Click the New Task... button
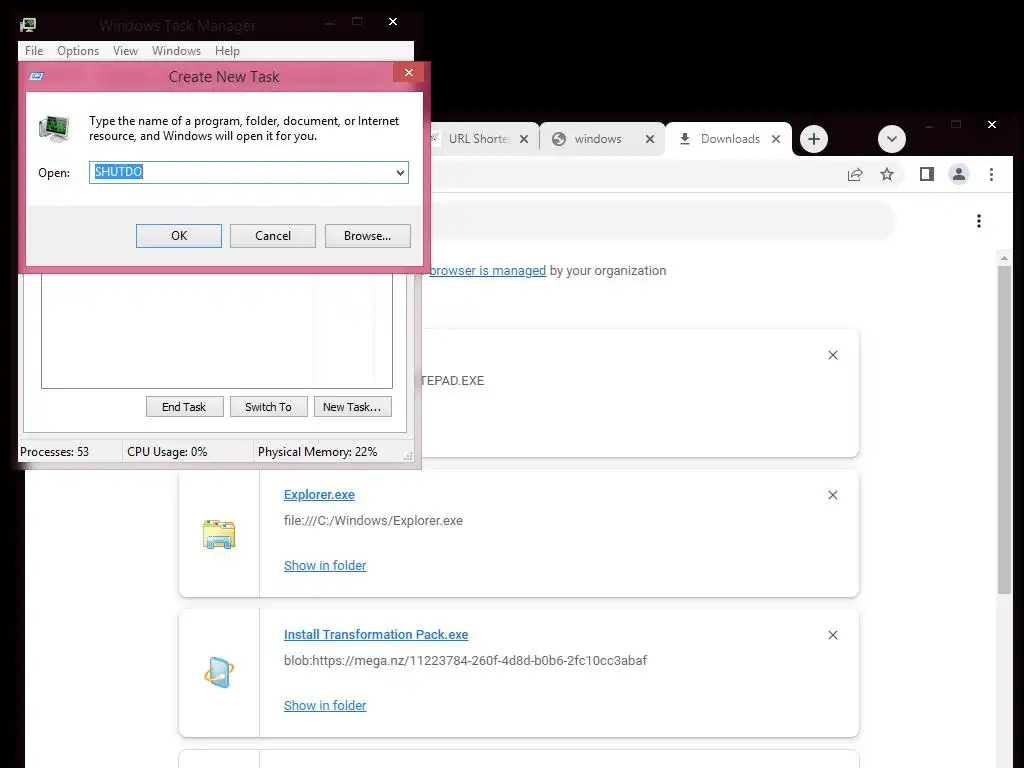This screenshot has height=768, width=1024. tap(352, 407)
